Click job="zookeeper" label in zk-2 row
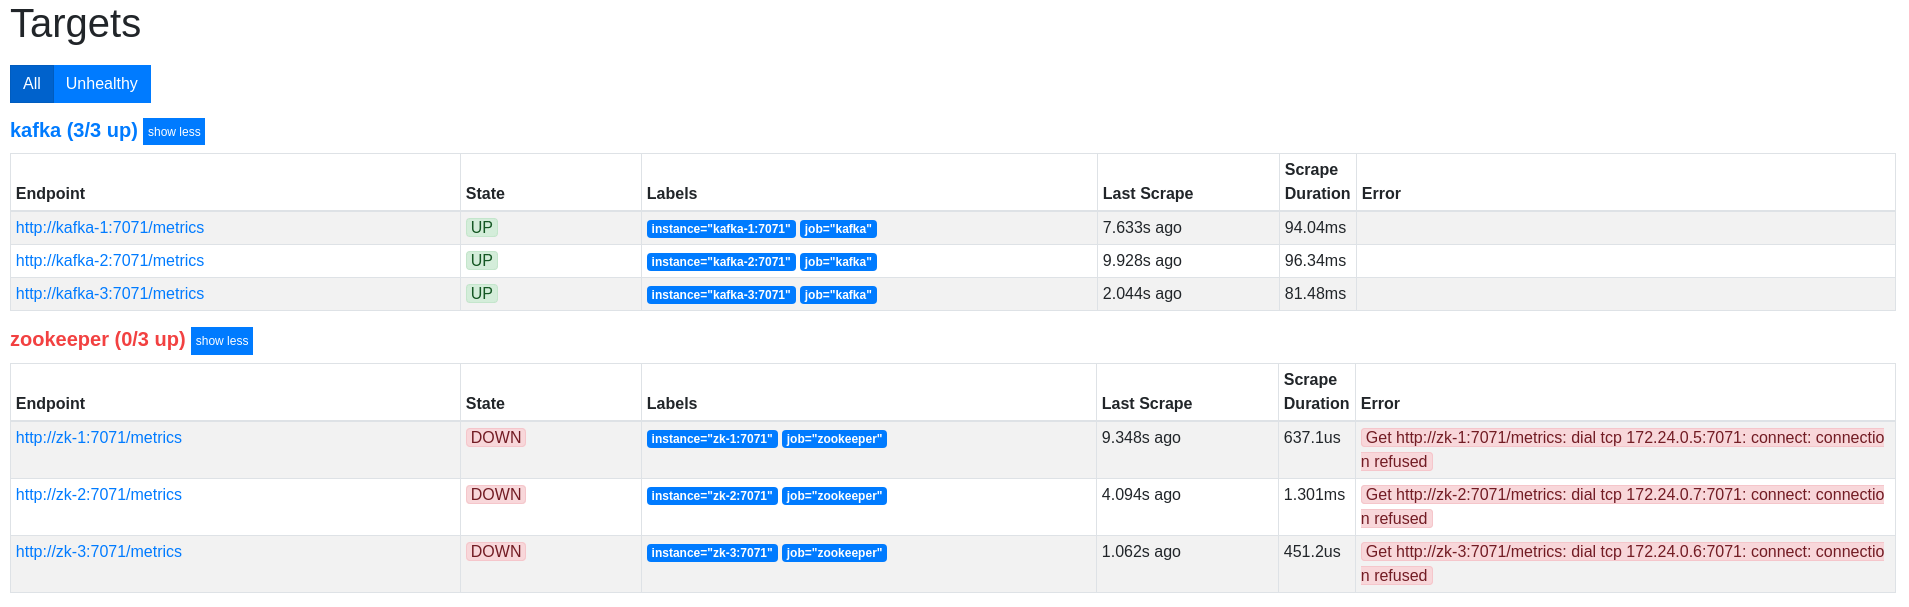Viewport: 1909px width, 607px height. point(834,496)
